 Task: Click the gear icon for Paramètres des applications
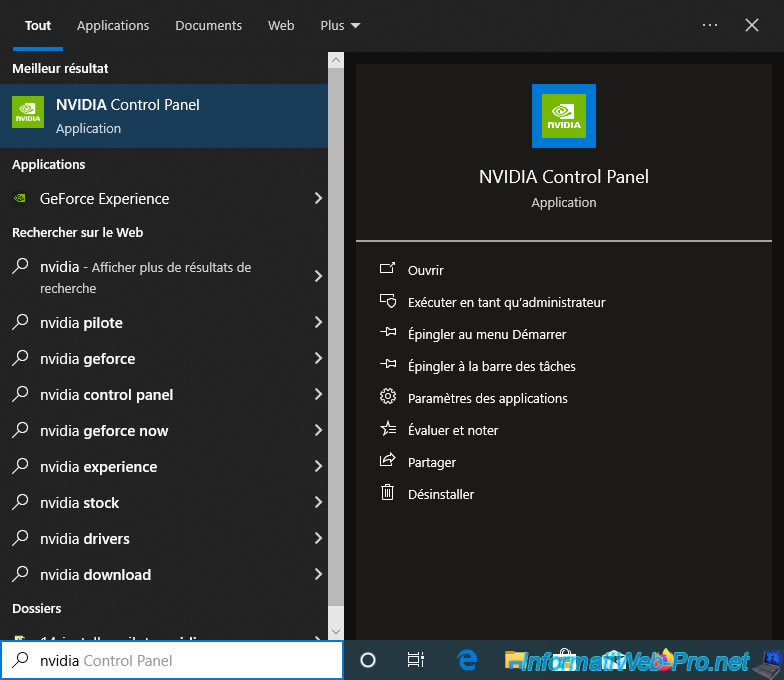click(387, 396)
